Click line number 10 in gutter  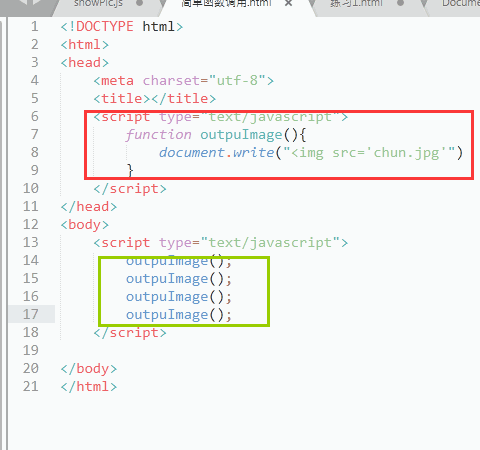click(31, 188)
